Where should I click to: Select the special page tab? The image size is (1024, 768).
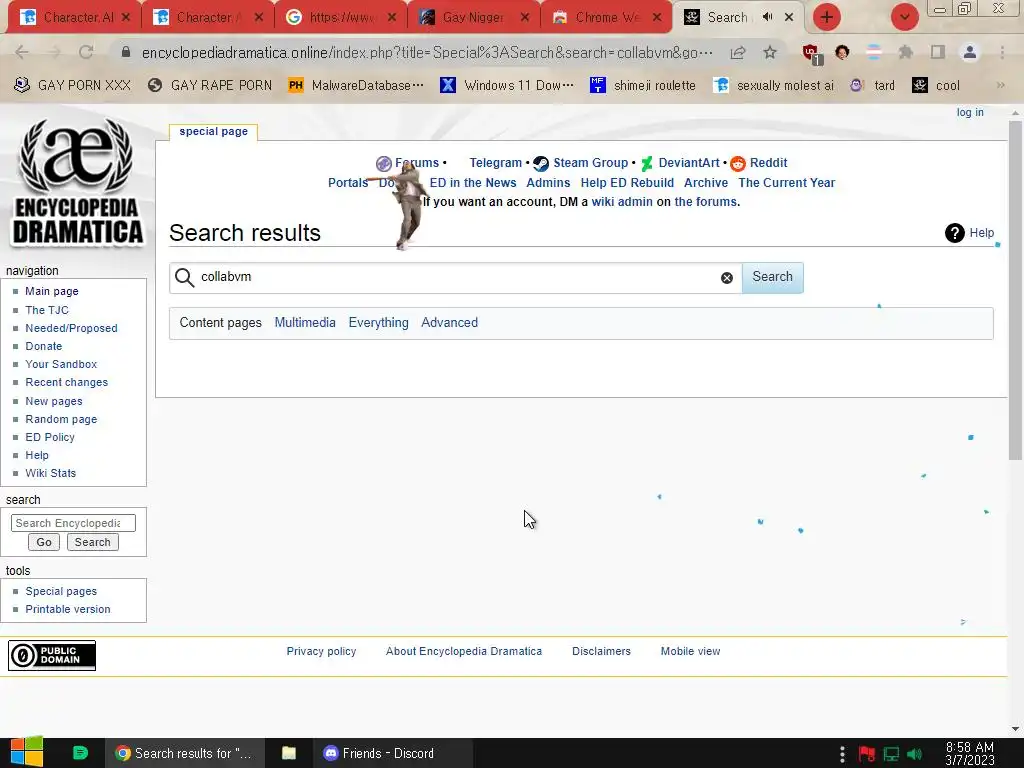coord(214,131)
